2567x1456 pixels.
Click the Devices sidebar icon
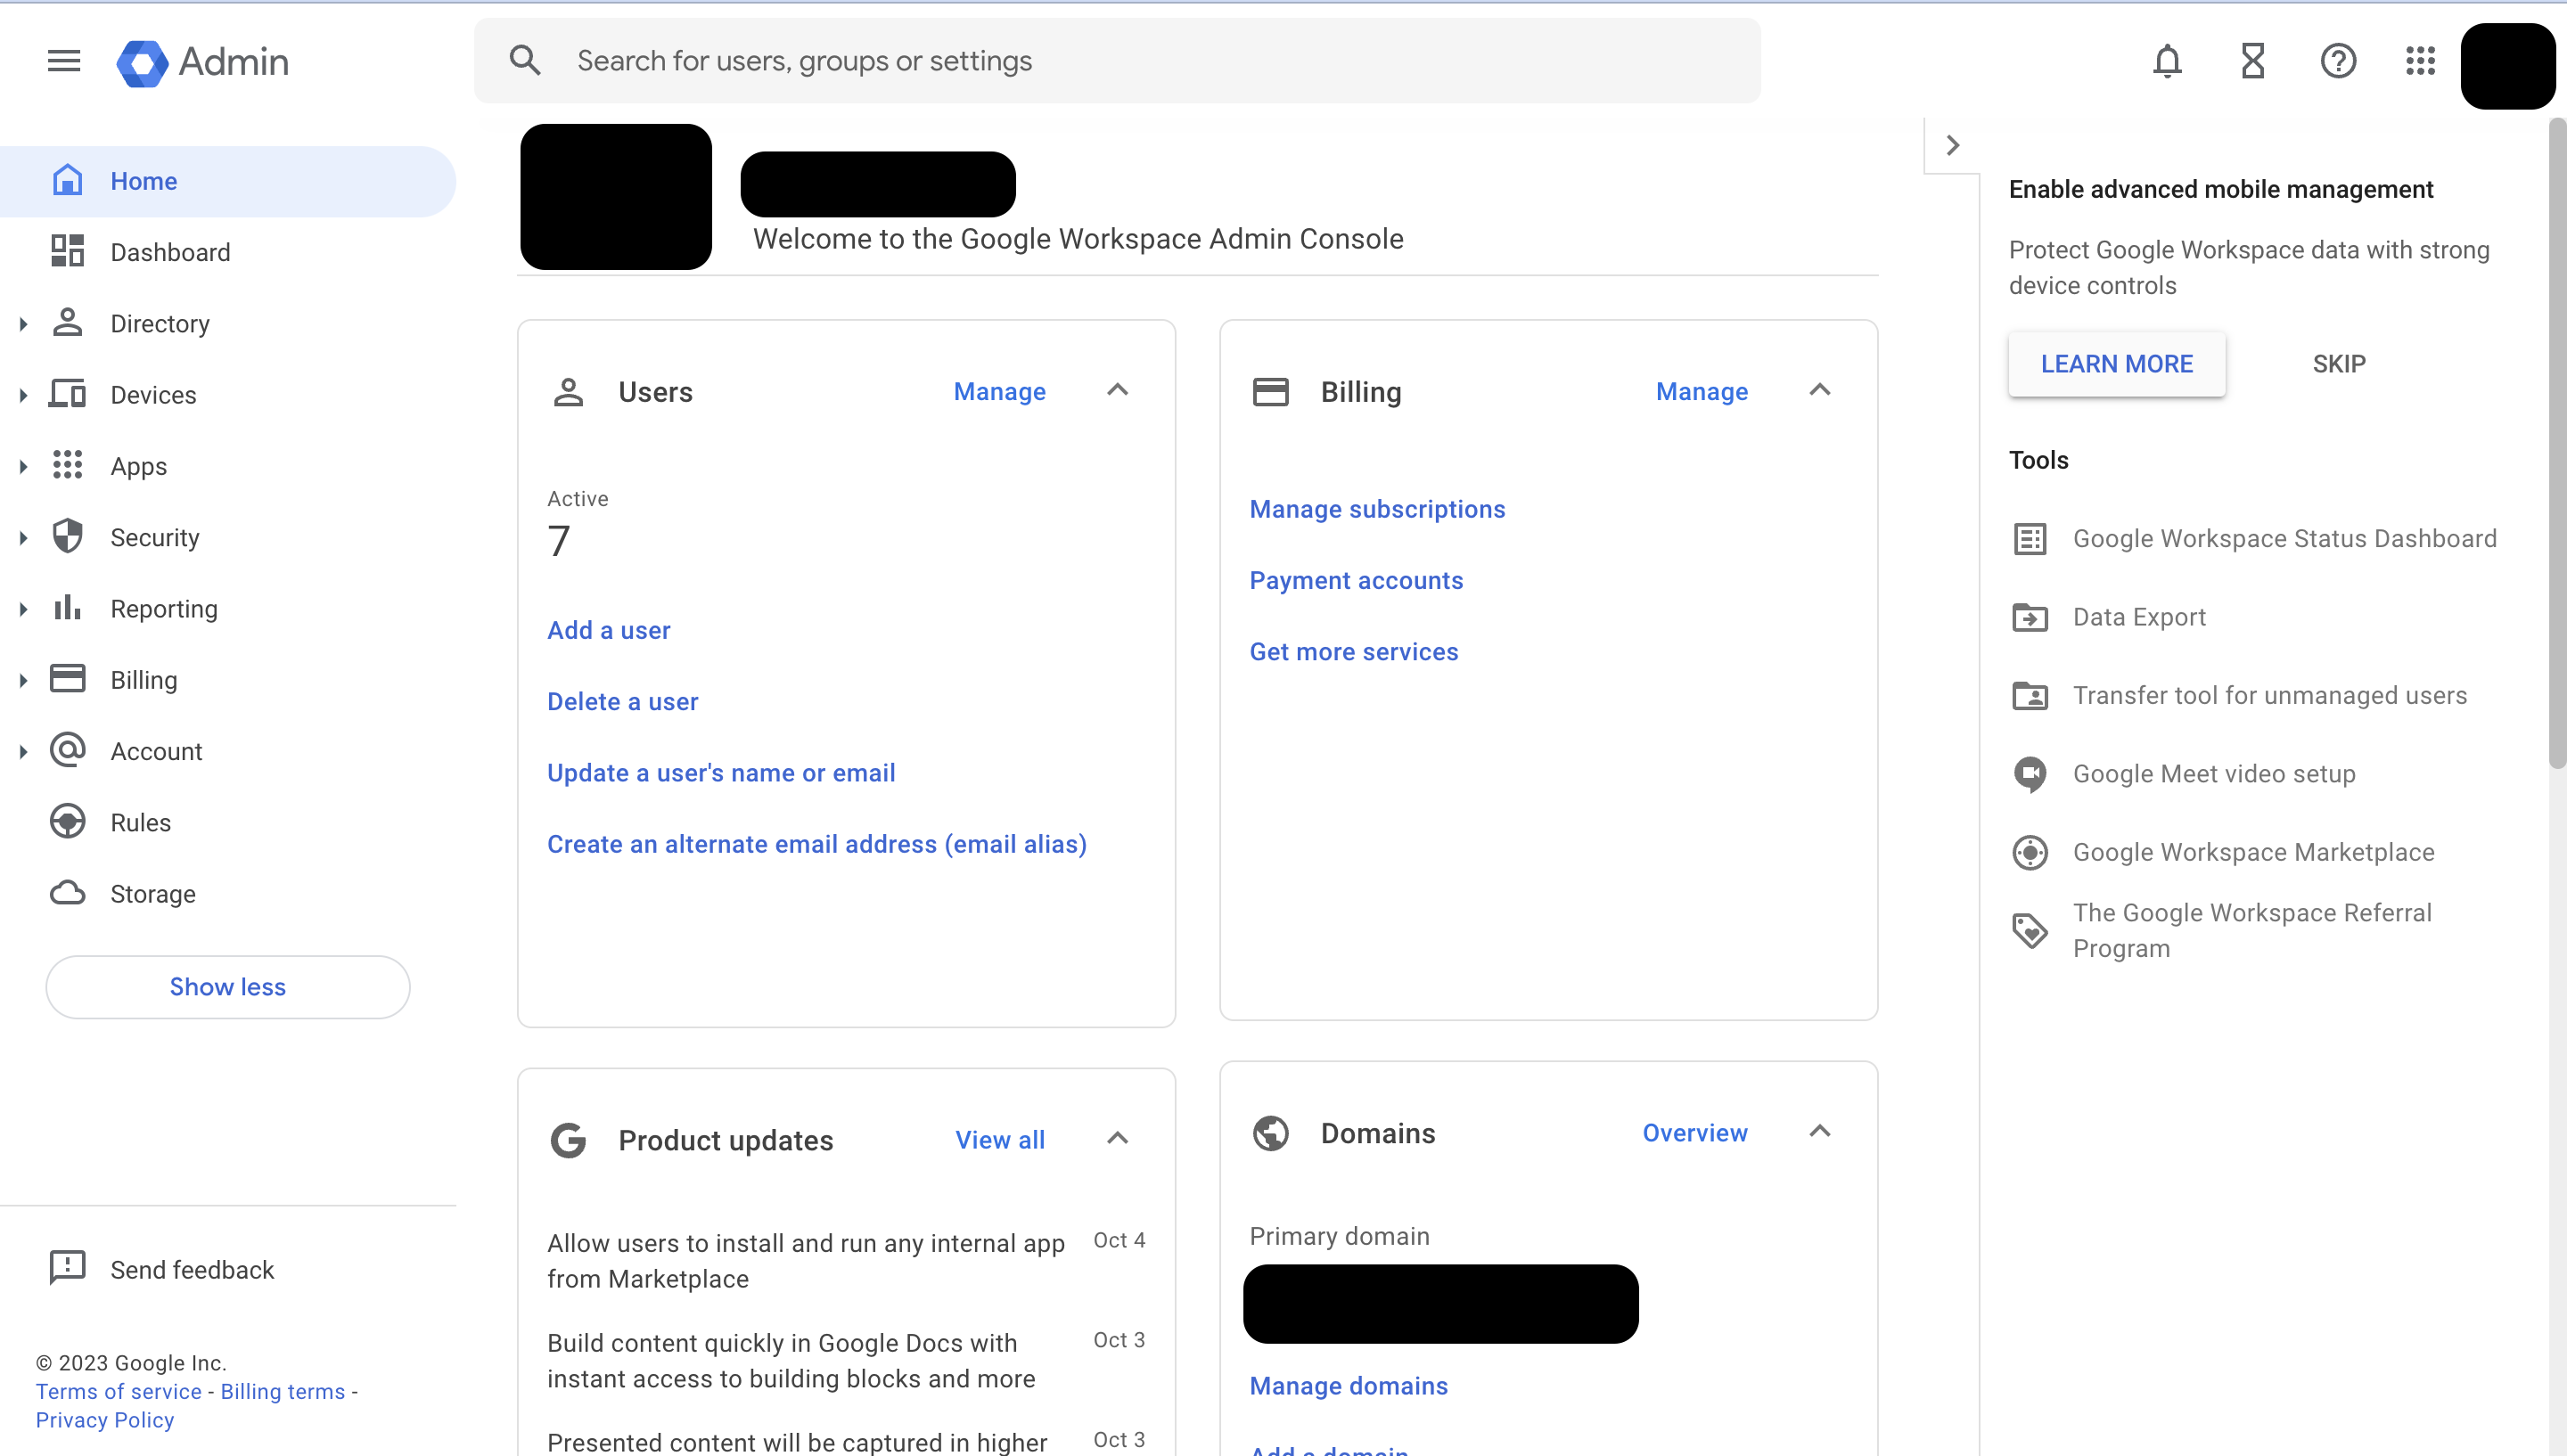(x=68, y=394)
